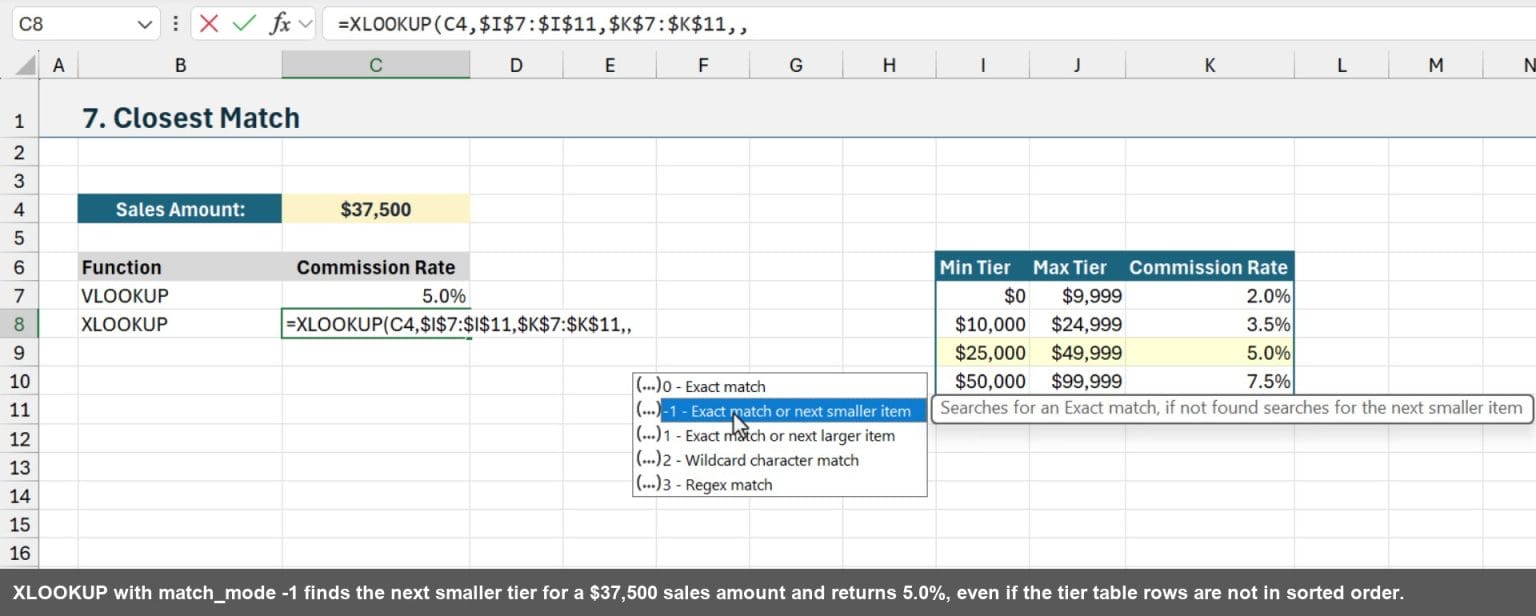Select the $9,999 Max Tier cell
Screen dimensions: 1536x616
point(1076,296)
